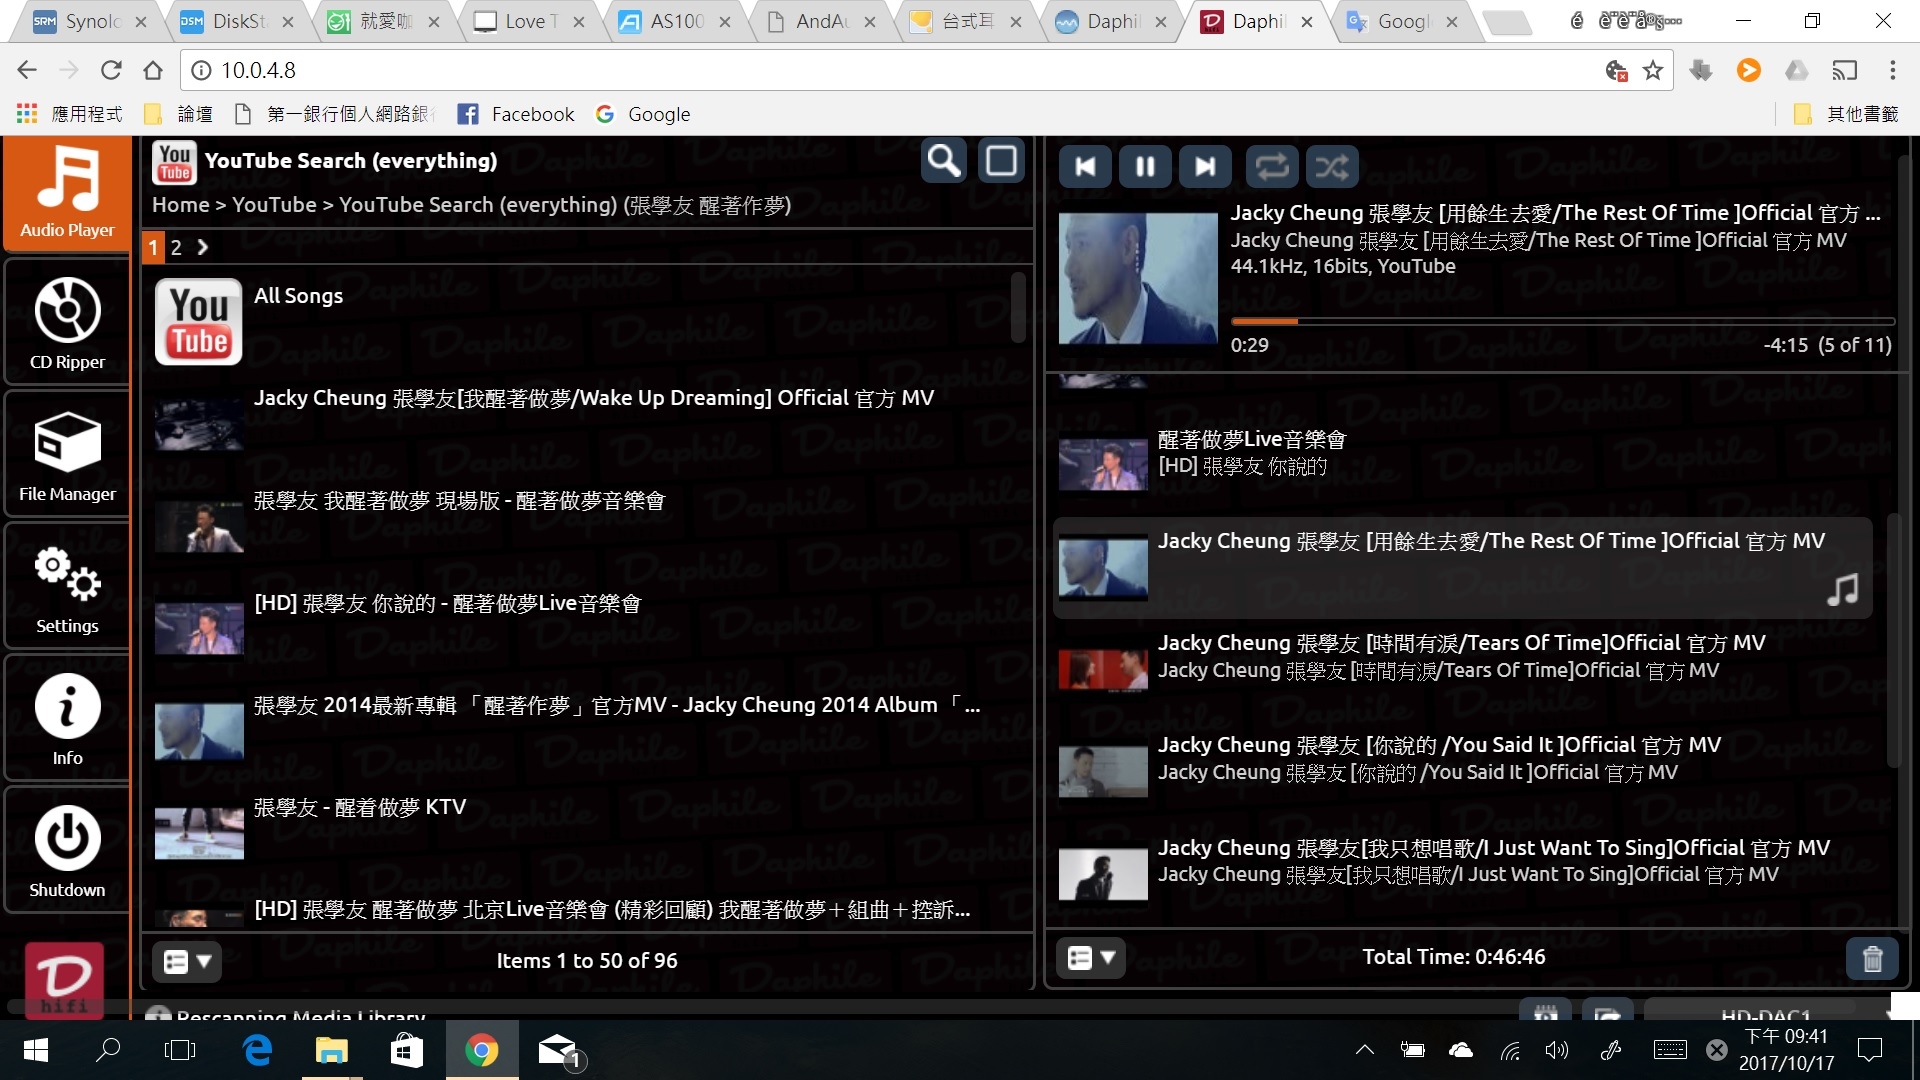1920x1080 pixels.
Task: Reload the browser page
Action: pyautogui.click(x=111, y=70)
